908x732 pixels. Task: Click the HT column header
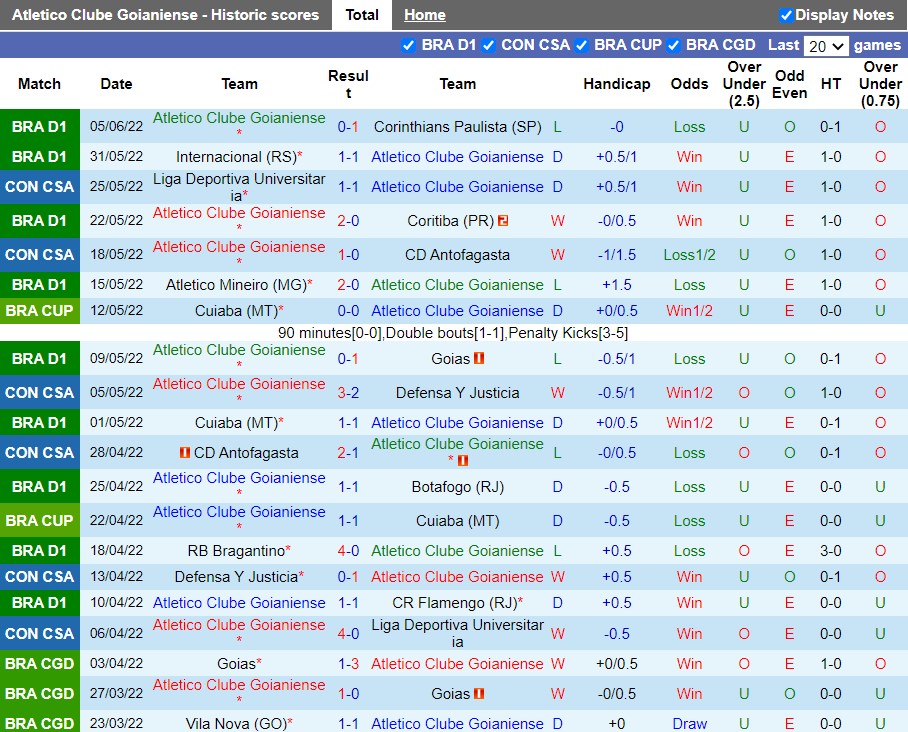(x=830, y=84)
